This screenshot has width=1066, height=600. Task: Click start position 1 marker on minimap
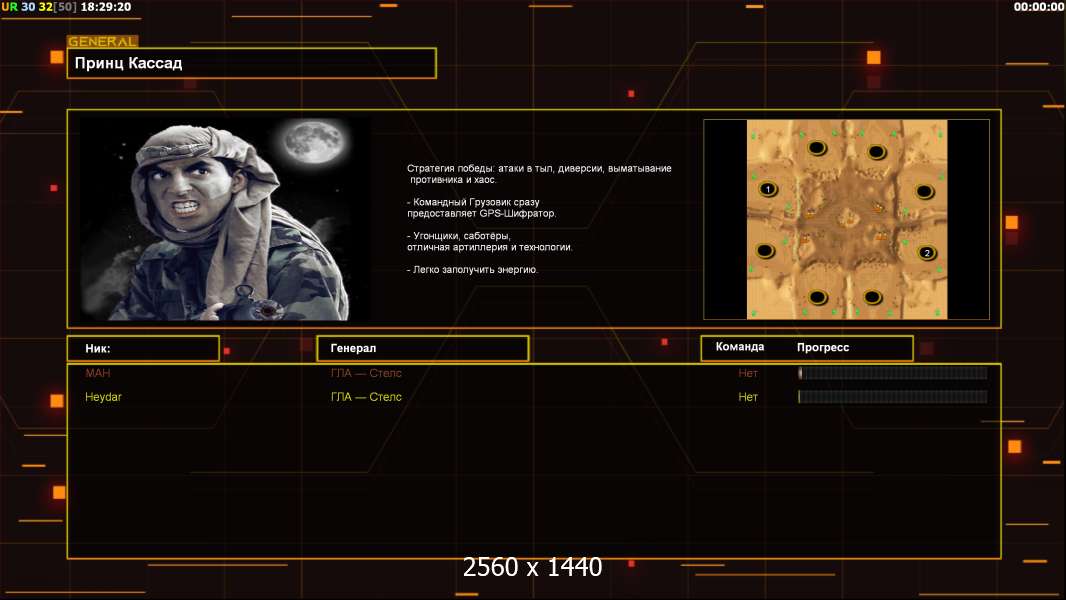point(768,189)
